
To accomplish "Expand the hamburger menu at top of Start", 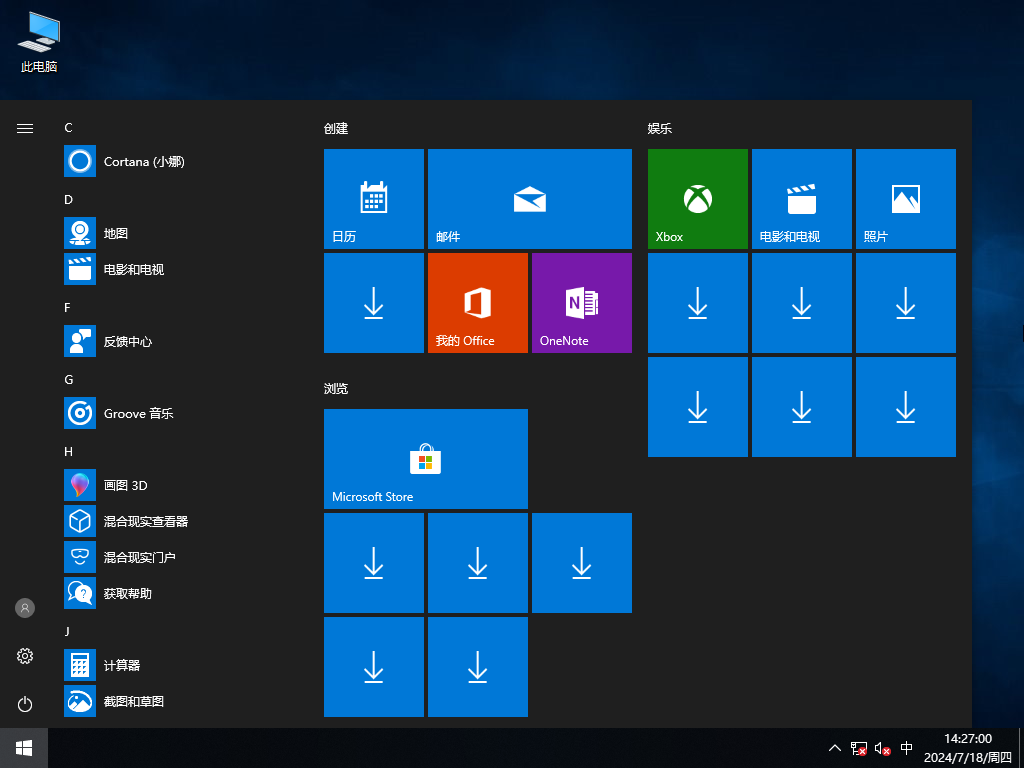I will pyautogui.click(x=24, y=128).
